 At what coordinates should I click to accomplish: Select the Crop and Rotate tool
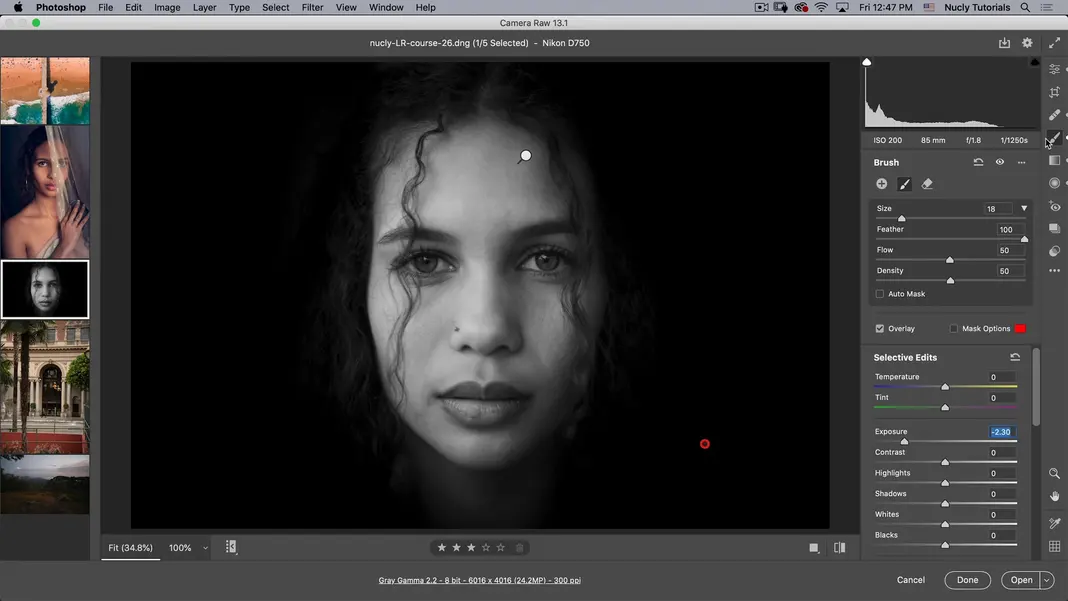tap(1054, 92)
